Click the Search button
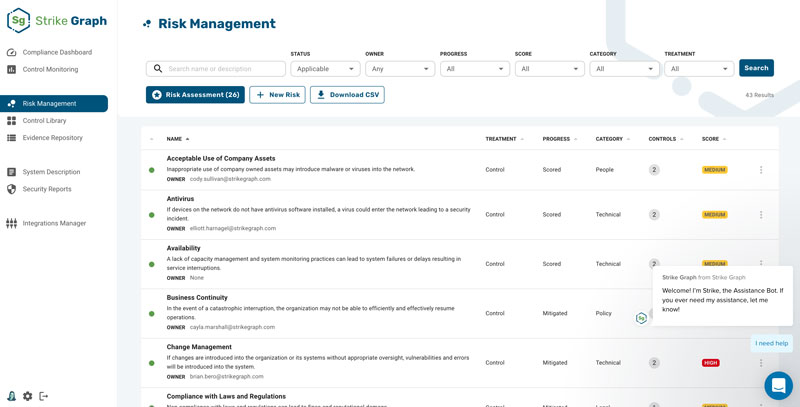Viewport: 800px width, 407px height. [756, 68]
